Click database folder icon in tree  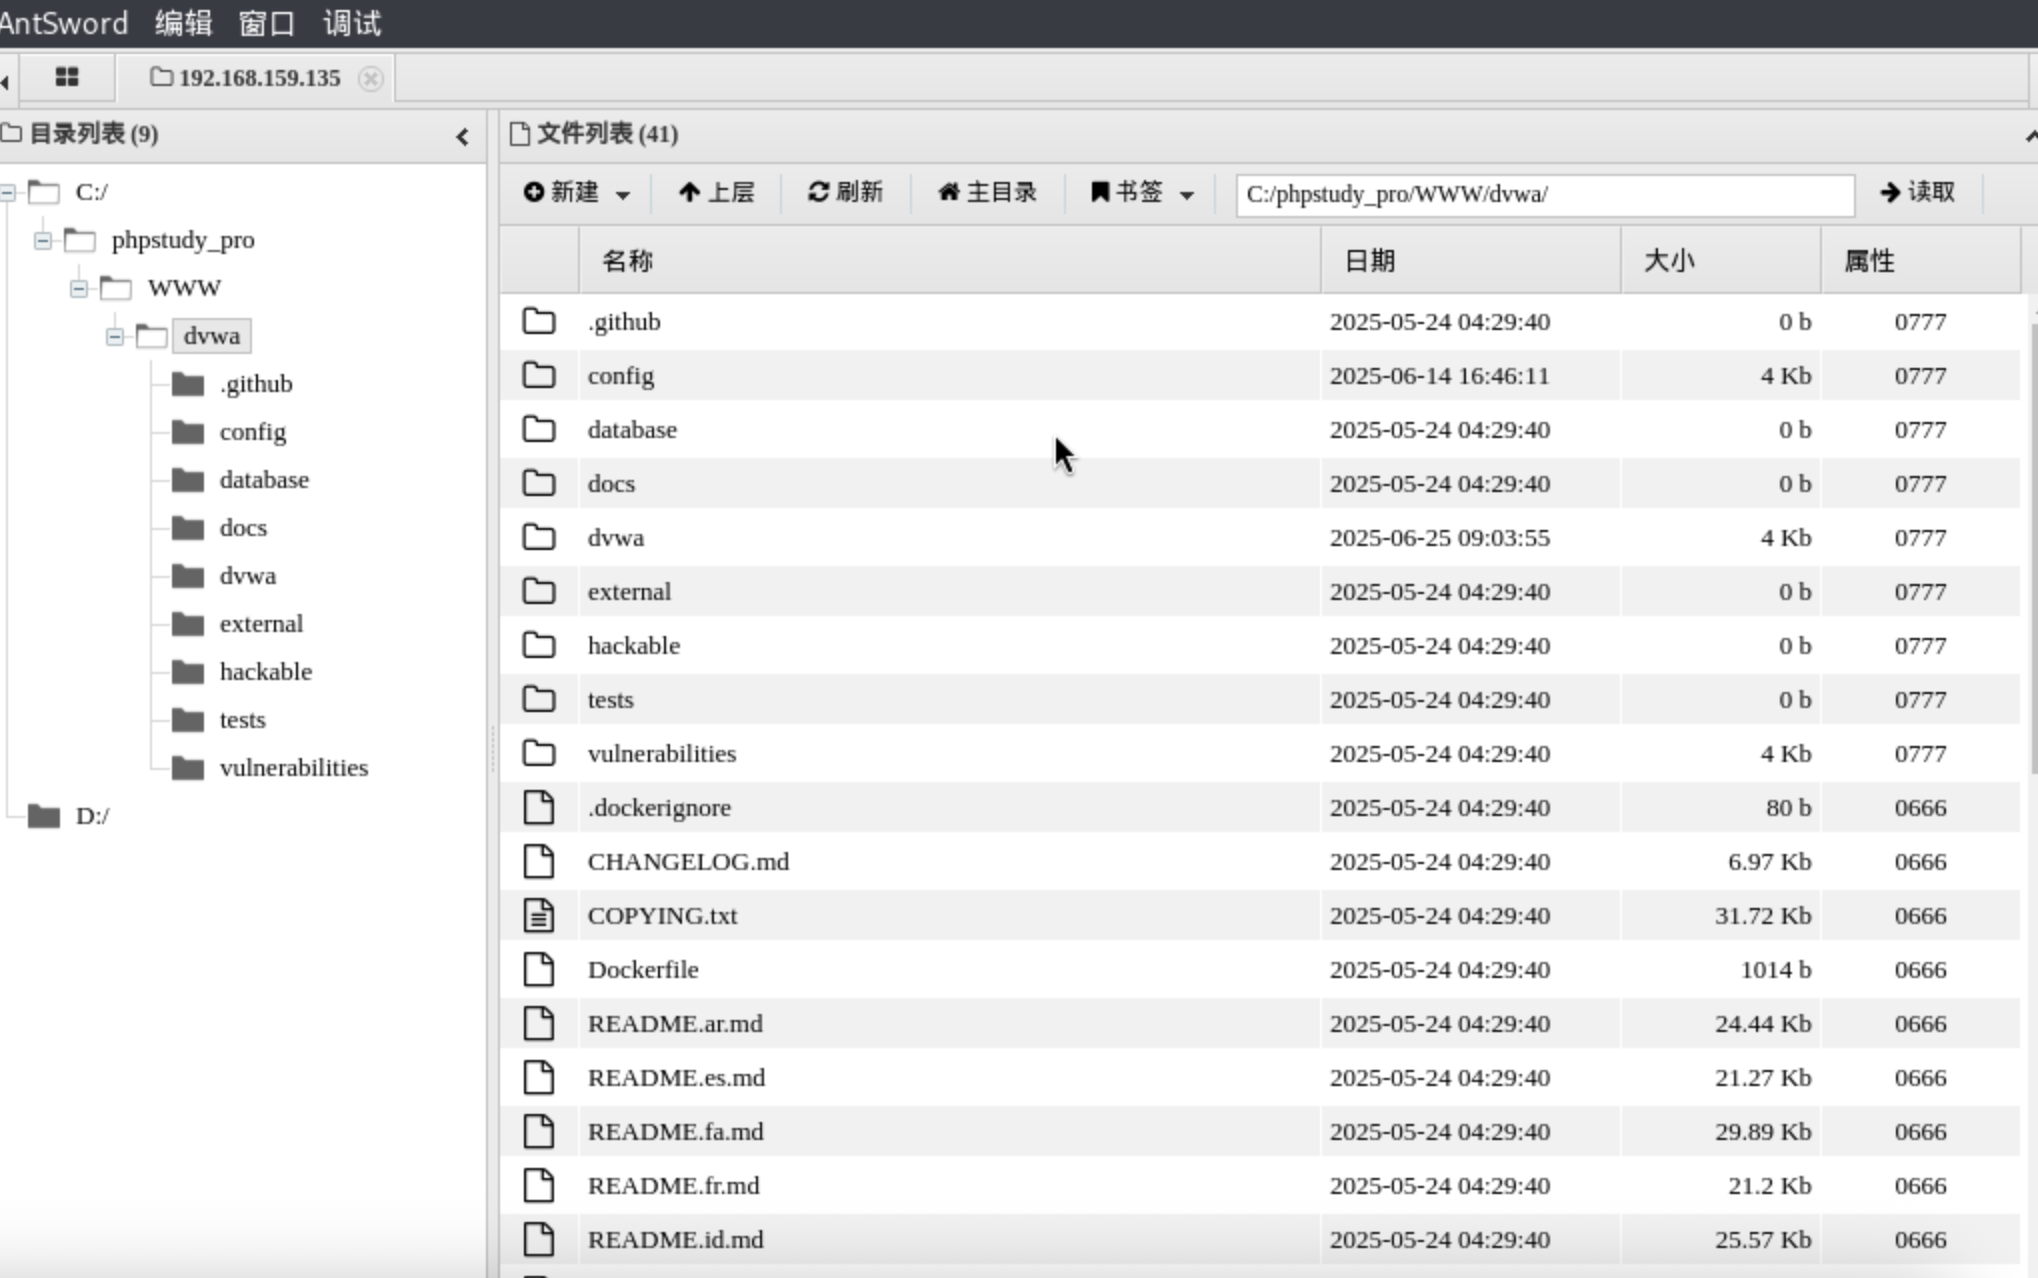pyautogui.click(x=188, y=480)
